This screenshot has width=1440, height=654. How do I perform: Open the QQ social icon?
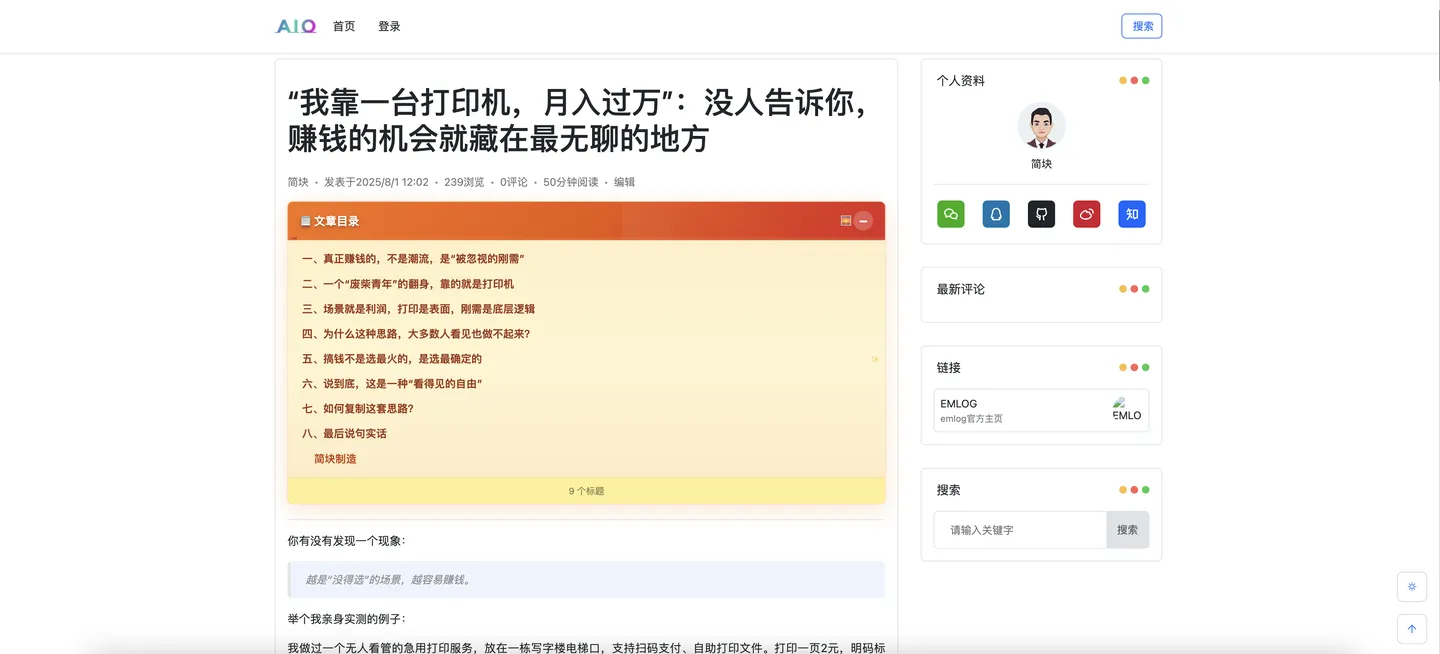click(x=996, y=214)
